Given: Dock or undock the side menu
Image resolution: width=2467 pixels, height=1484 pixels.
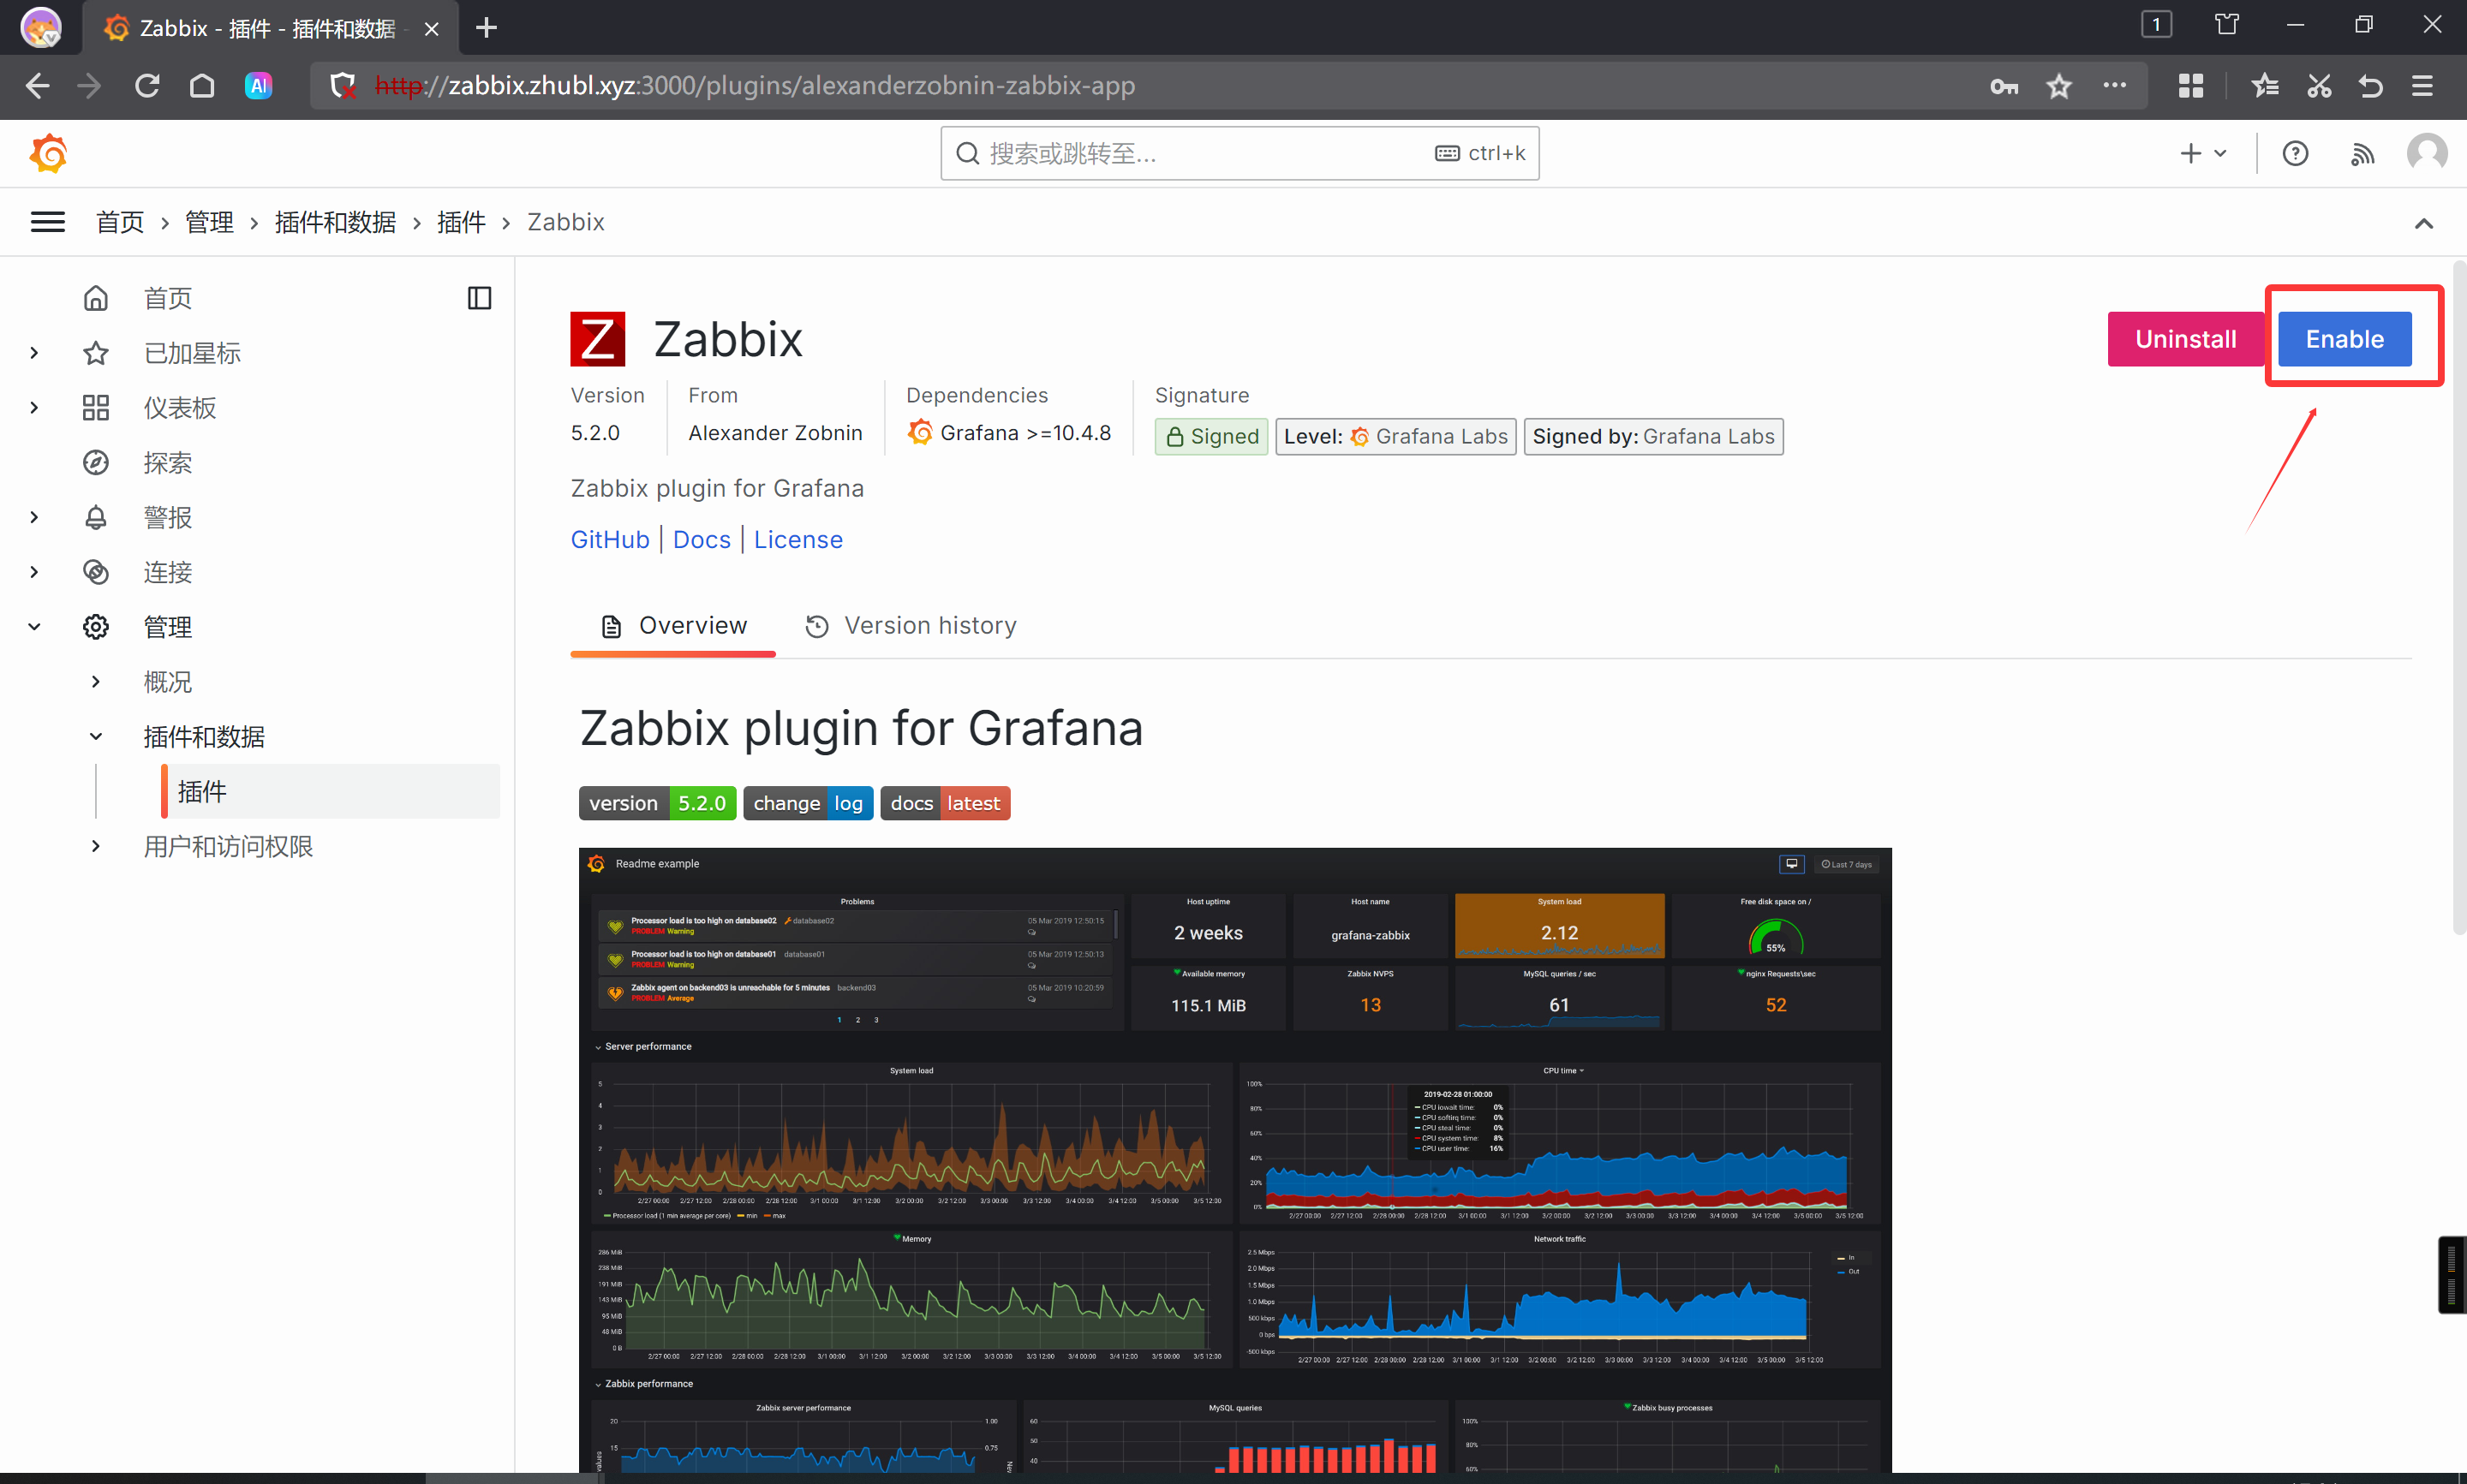Looking at the screenshot, I should point(479,298).
